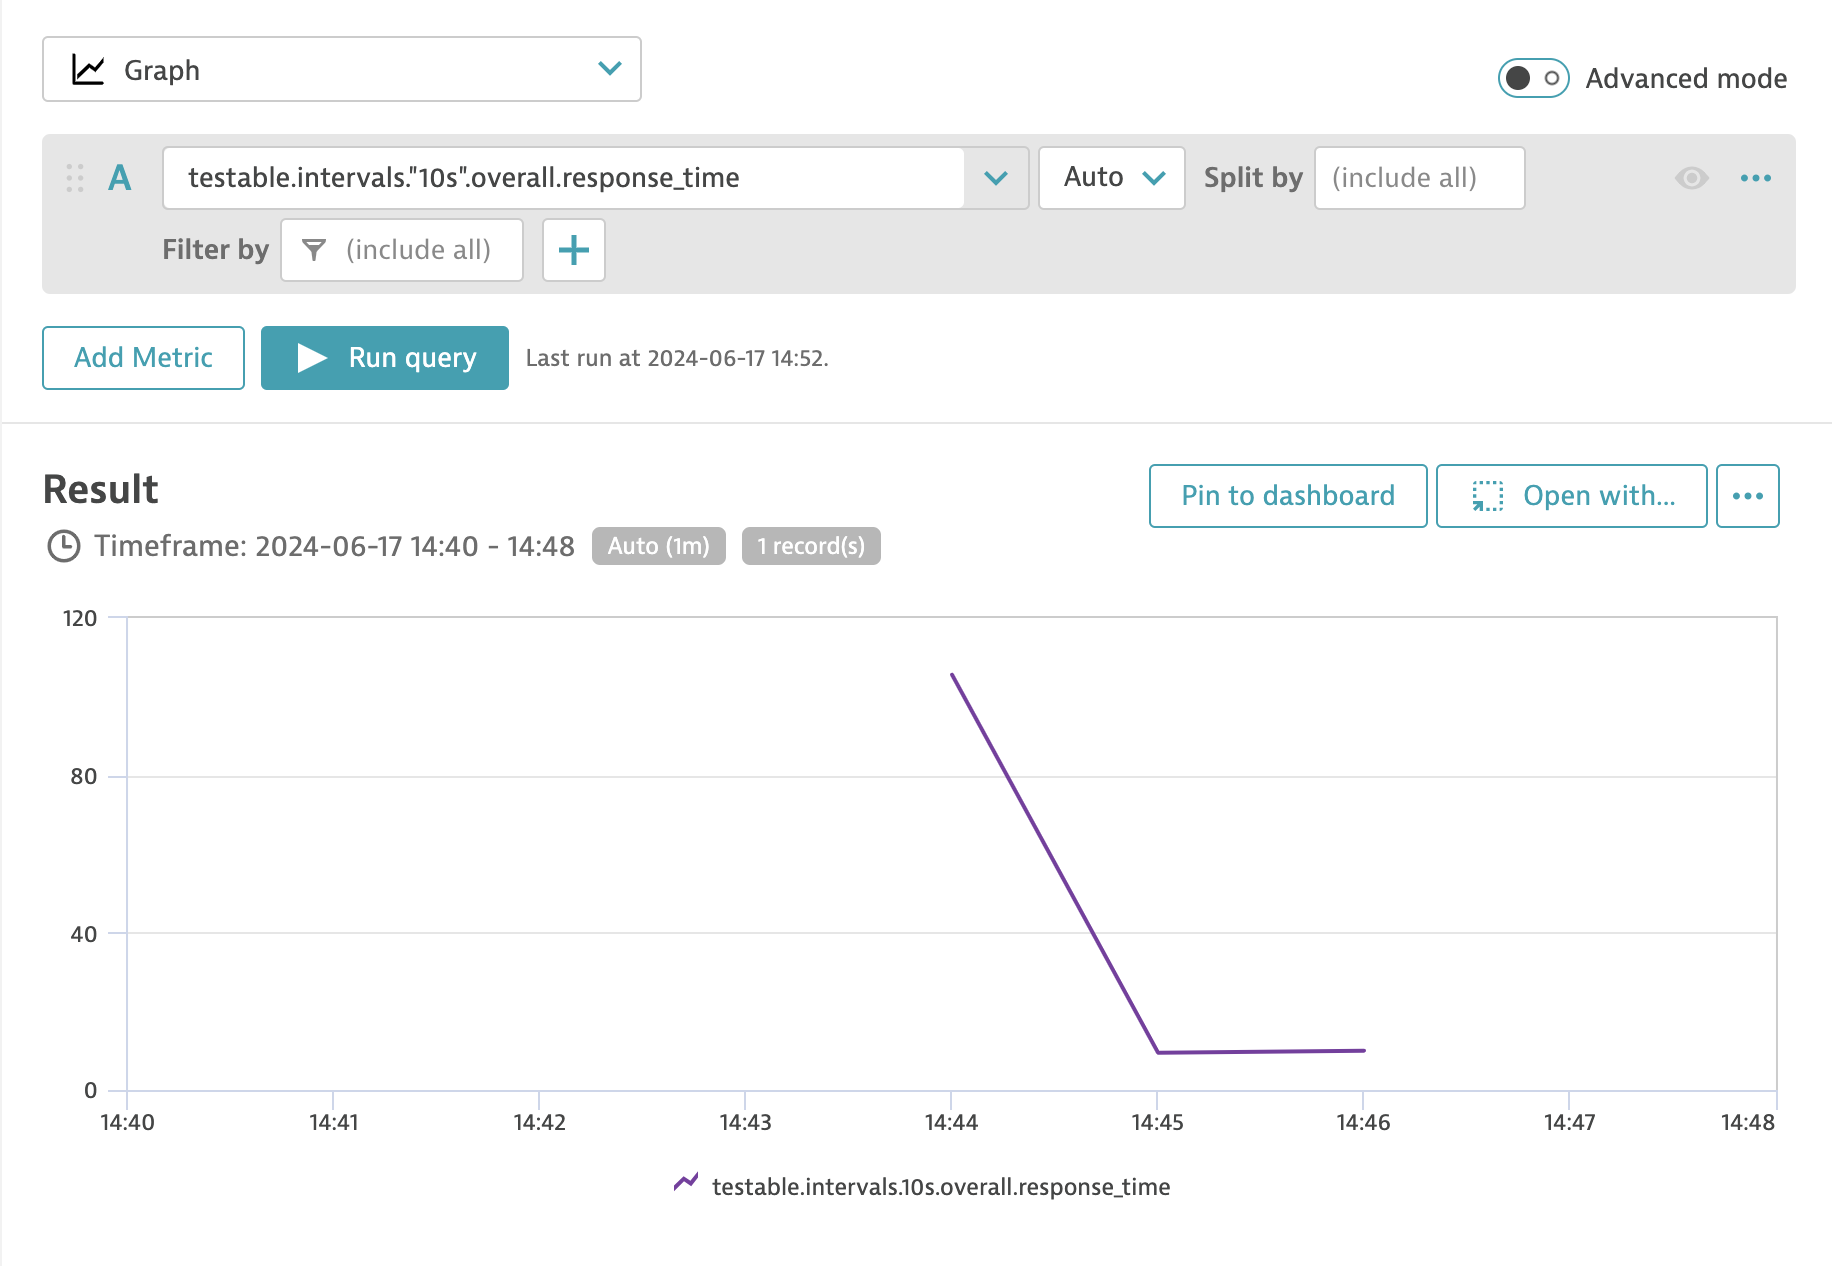Expand the metric selector chevron
Screen dimensions: 1832x1266
point(996,178)
